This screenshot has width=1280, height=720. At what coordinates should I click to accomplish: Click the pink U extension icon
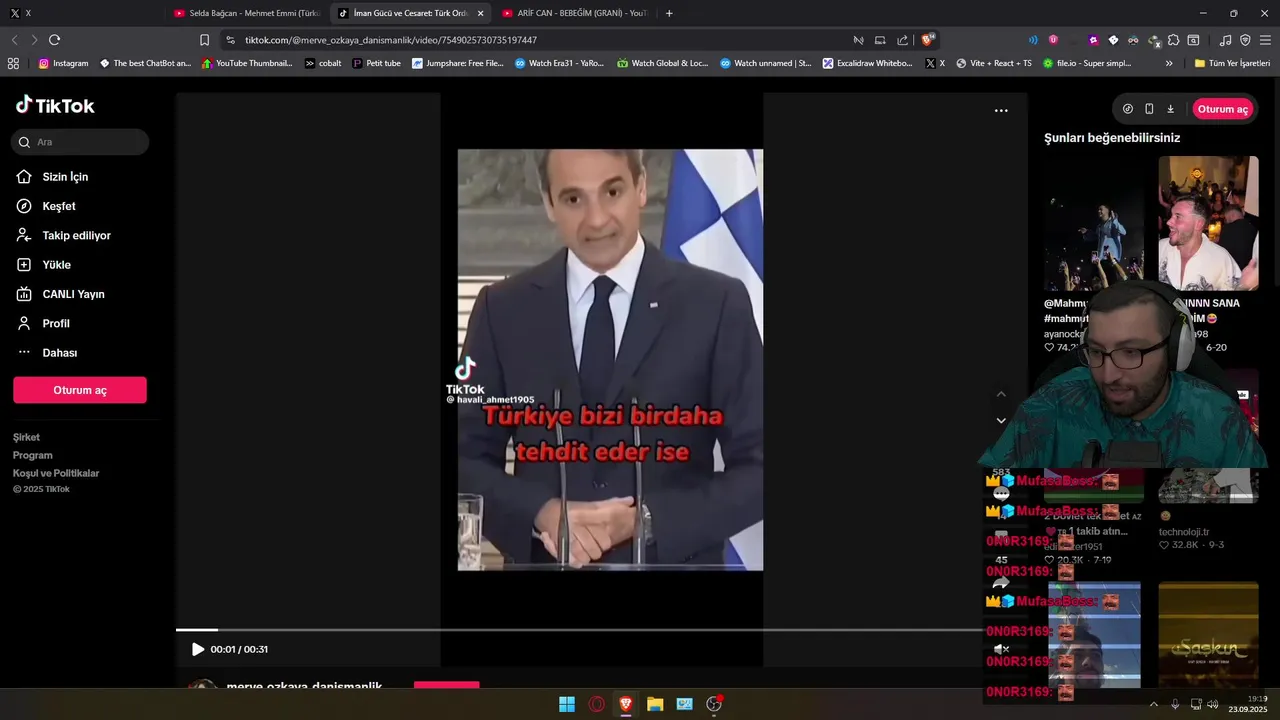(x=1053, y=40)
